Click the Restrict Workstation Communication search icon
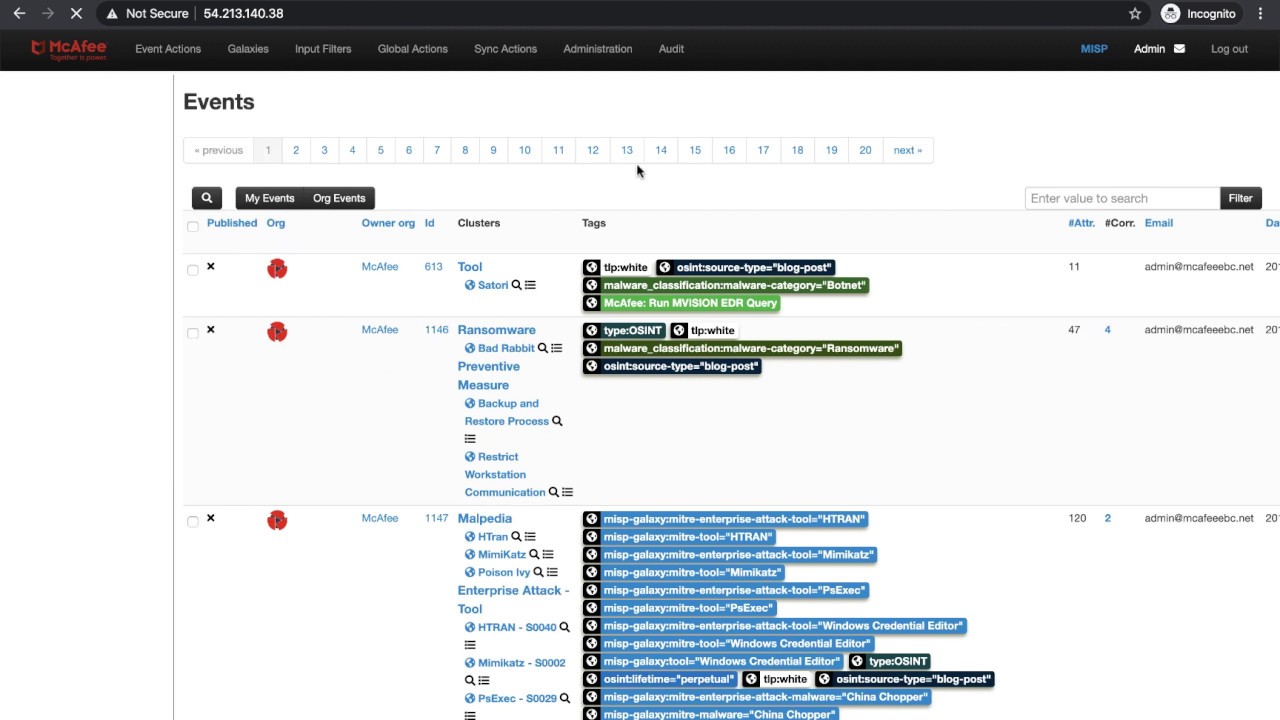The height and width of the screenshot is (720, 1280). click(x=553, y=492)
